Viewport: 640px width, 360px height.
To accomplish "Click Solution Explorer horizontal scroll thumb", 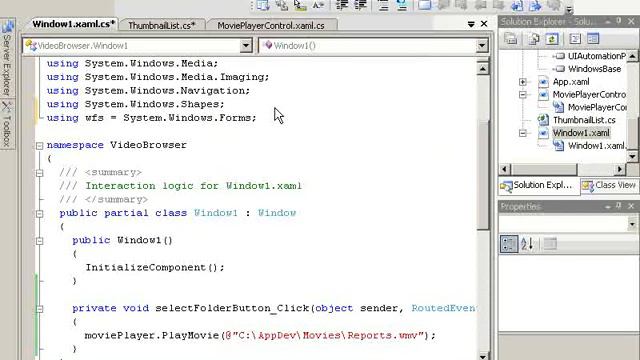I will [544, 169].
